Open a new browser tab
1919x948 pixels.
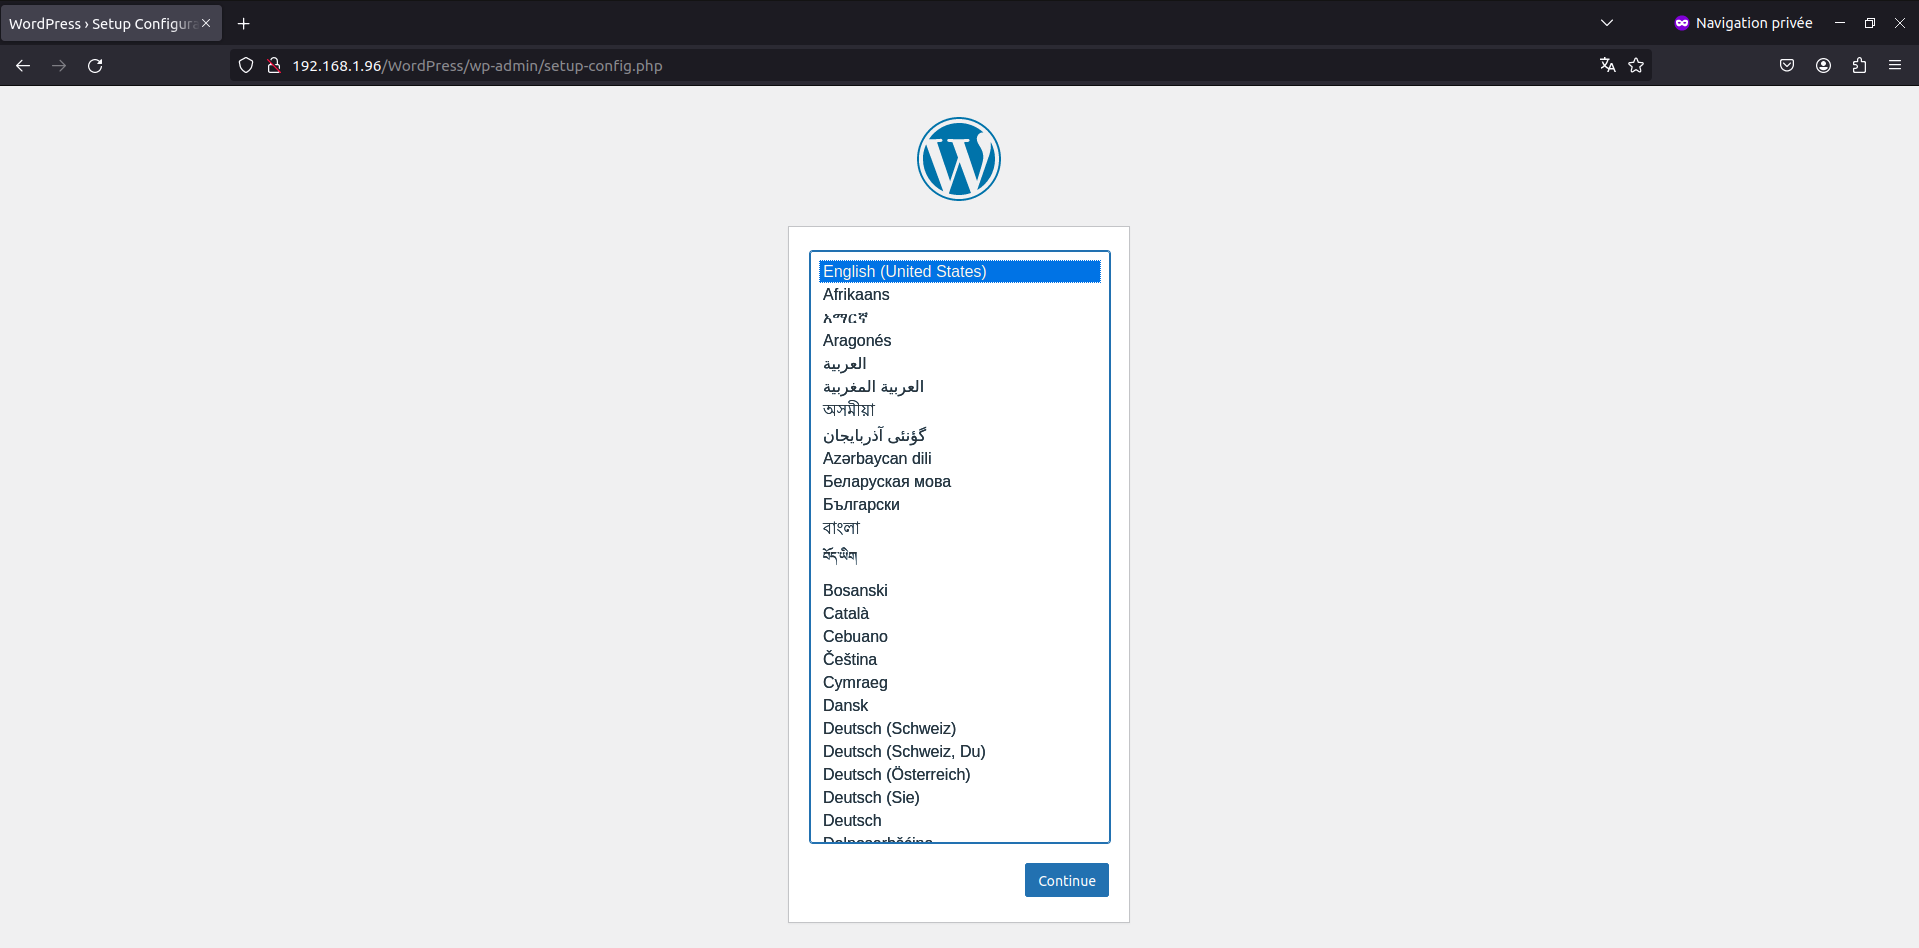(243, 23)
